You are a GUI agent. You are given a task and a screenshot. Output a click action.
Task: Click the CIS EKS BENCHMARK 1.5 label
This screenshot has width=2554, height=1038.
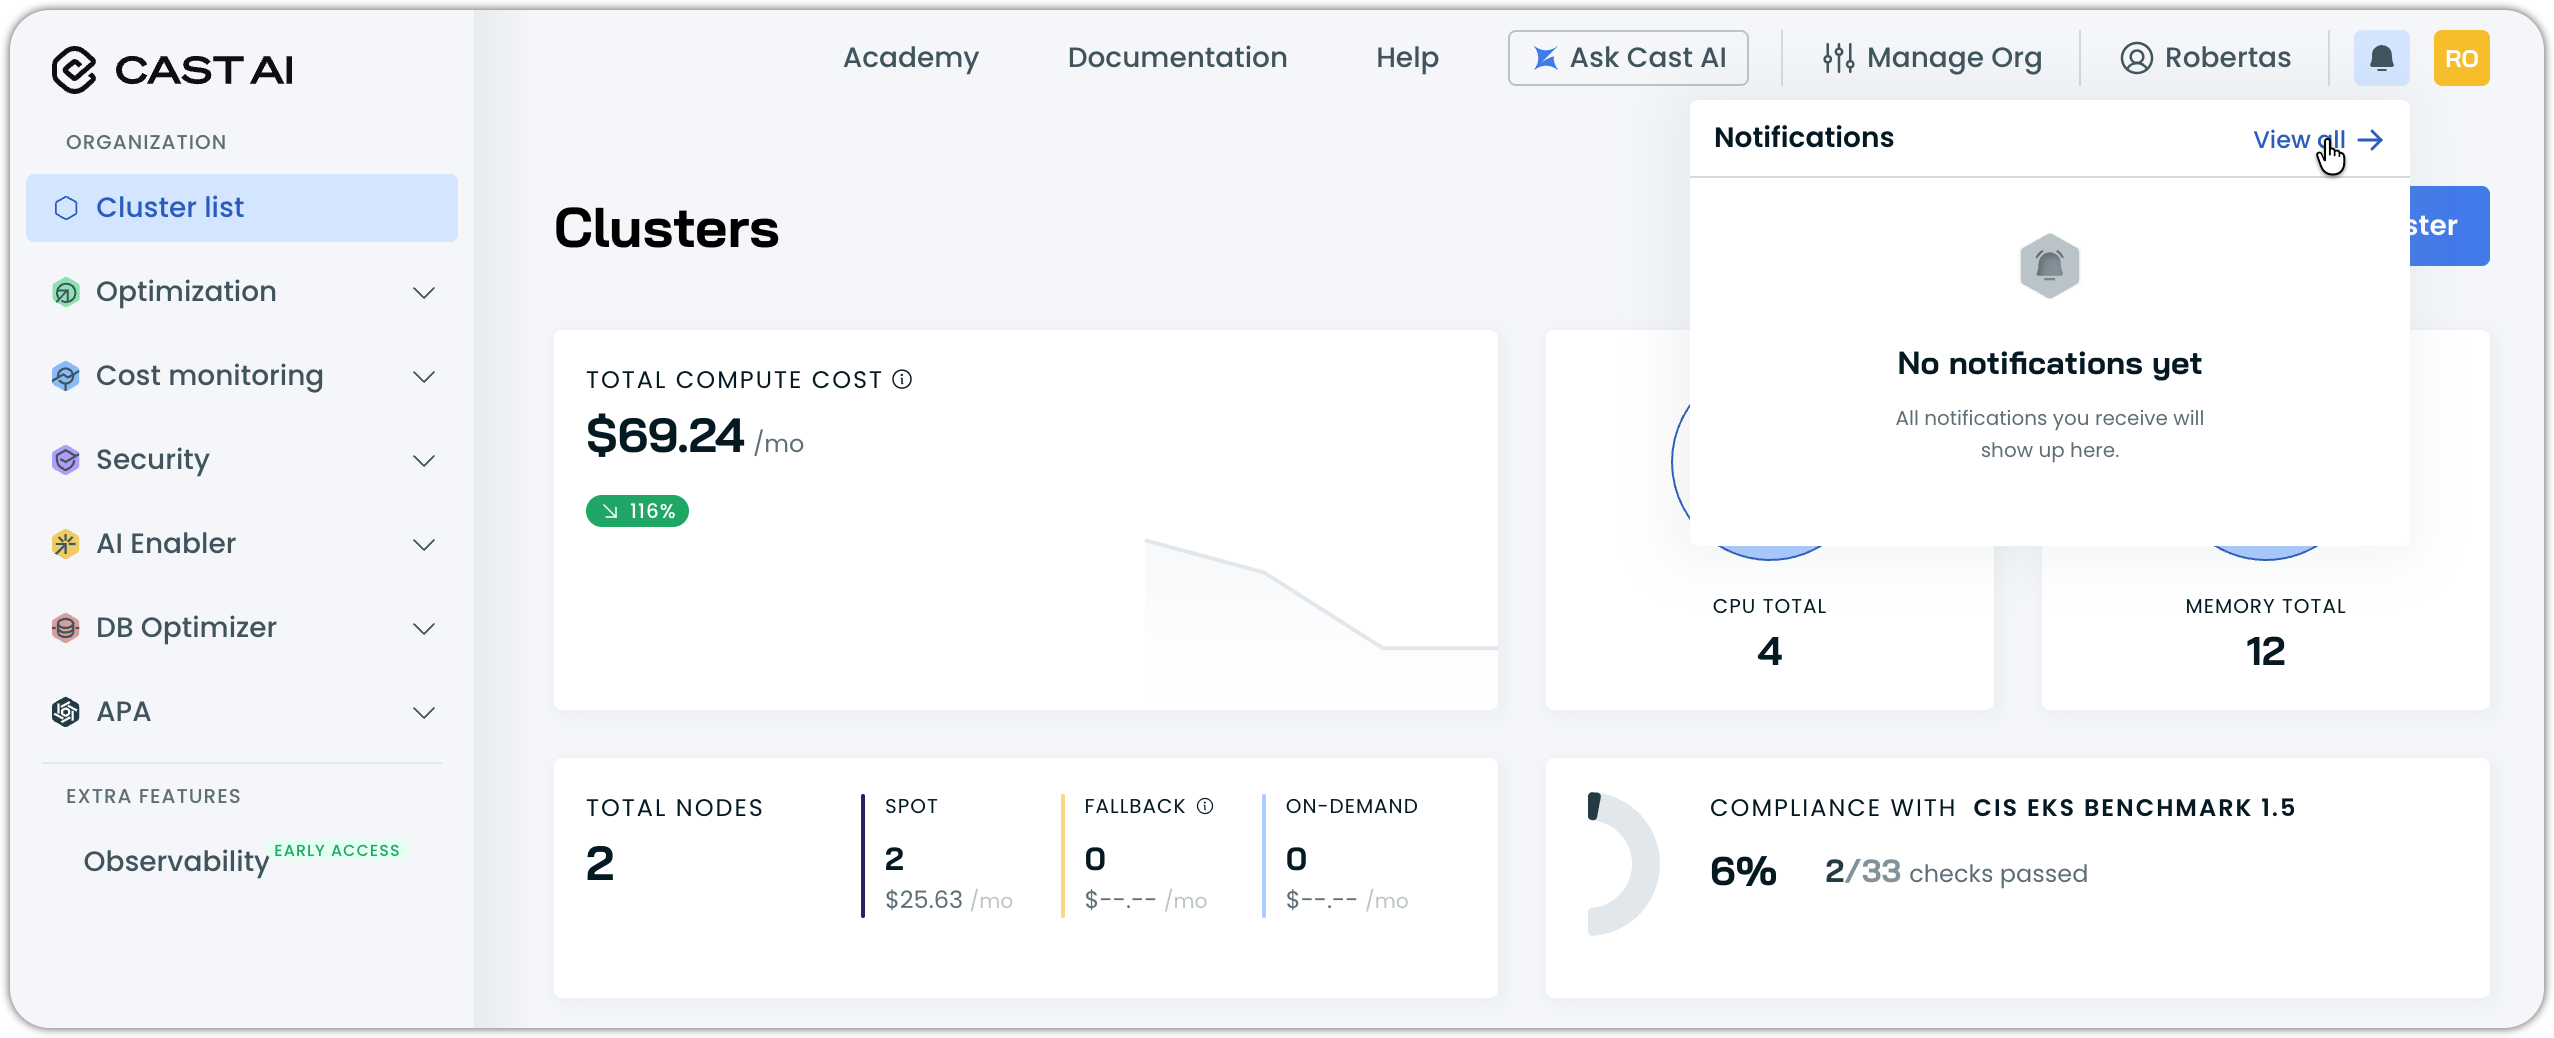[2134, 808]
